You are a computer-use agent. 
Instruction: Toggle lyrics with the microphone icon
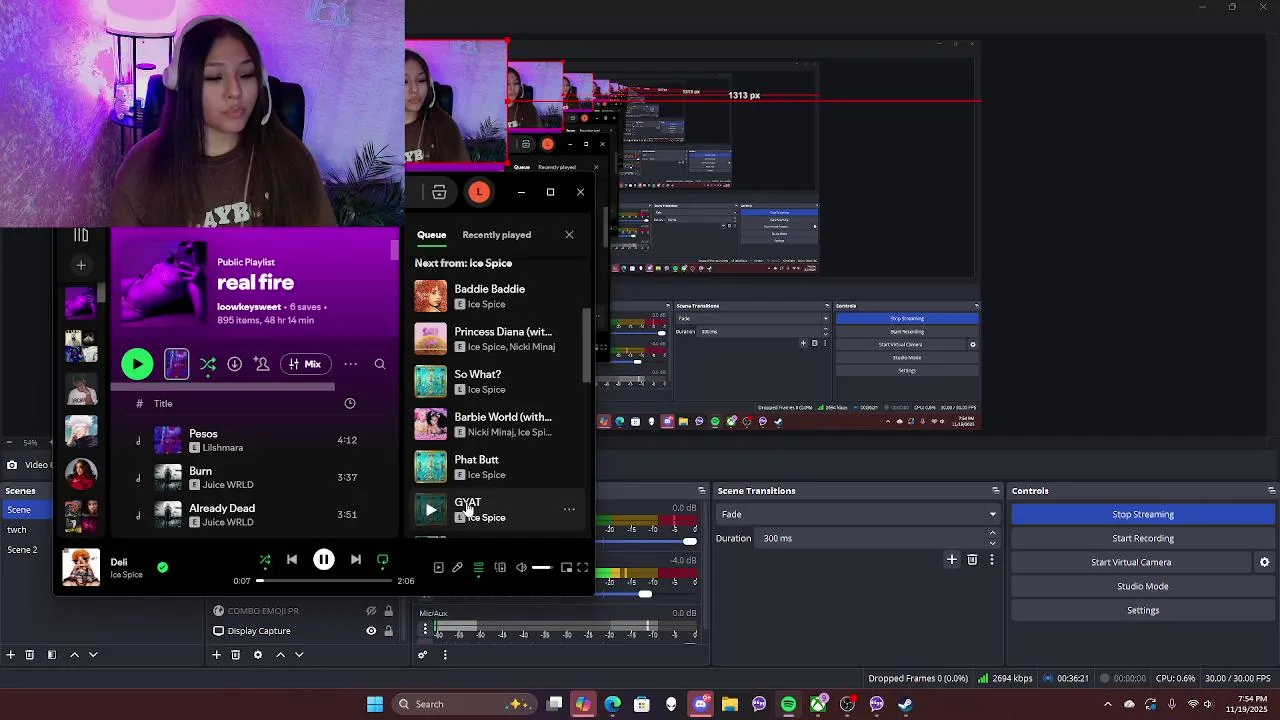click(458, 568)
